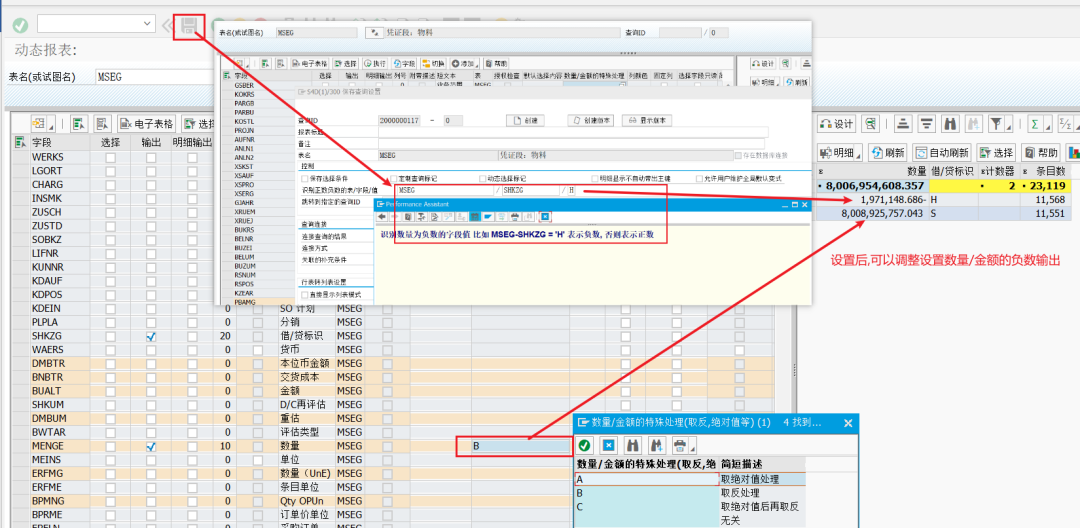Open the transaction command field dropdown
1080x528 pixels.
pyautogui.click(x=148, y=24)
